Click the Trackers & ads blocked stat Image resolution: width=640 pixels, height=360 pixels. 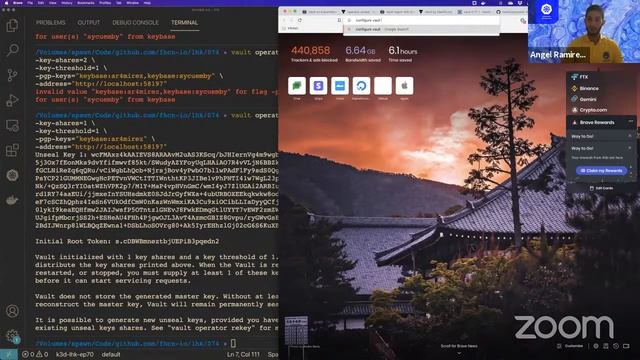[x=314, y=54]
